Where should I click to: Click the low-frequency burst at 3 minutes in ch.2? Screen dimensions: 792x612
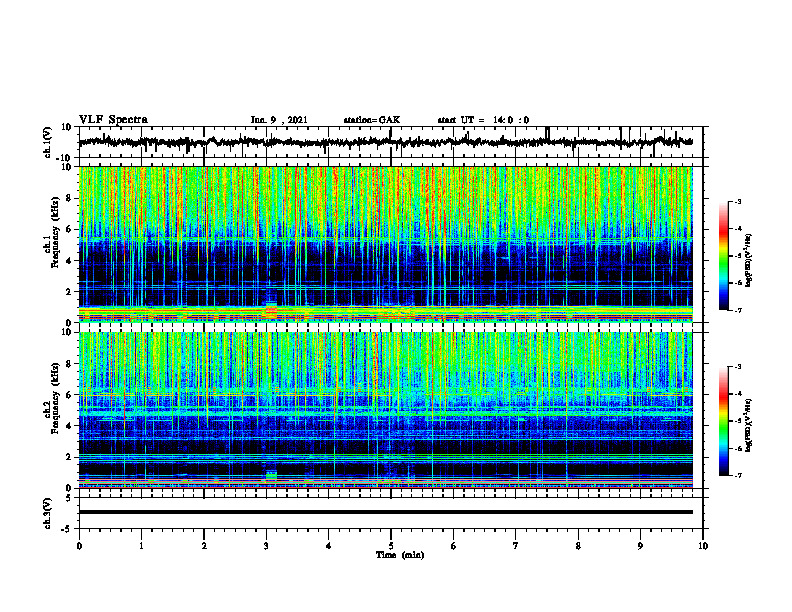(x=272, y=475)
